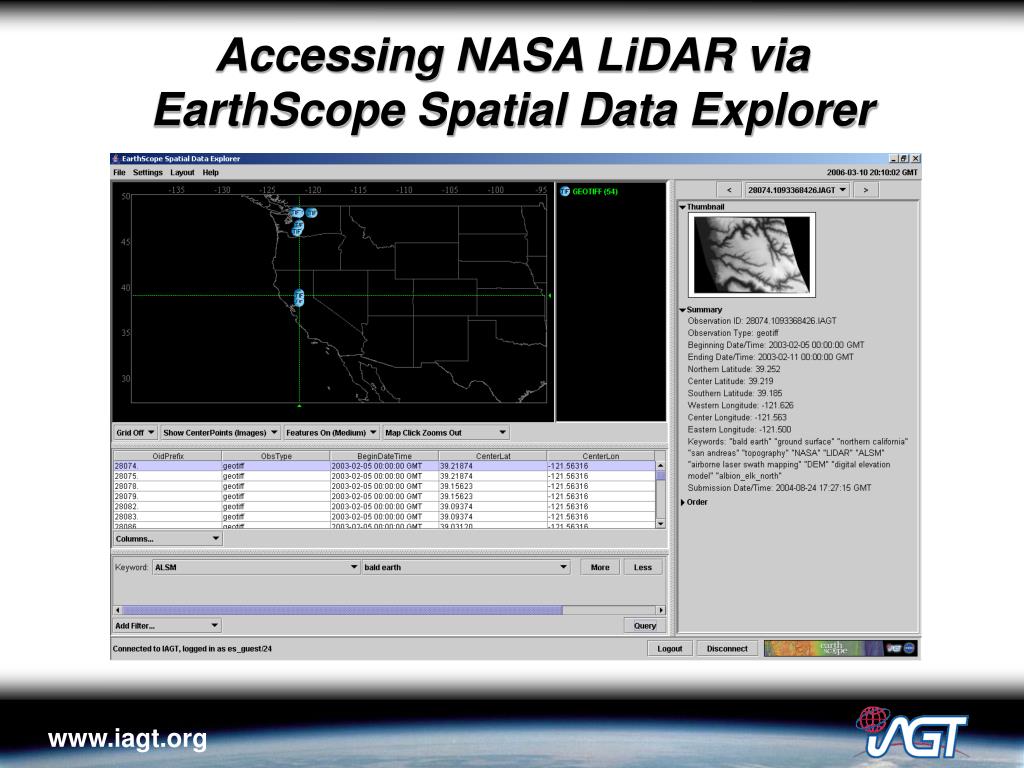The width and height of the screenshot is (1024, 768).
Task: Sort by BeginDateTime column header
Action: (x=384, y=456)
